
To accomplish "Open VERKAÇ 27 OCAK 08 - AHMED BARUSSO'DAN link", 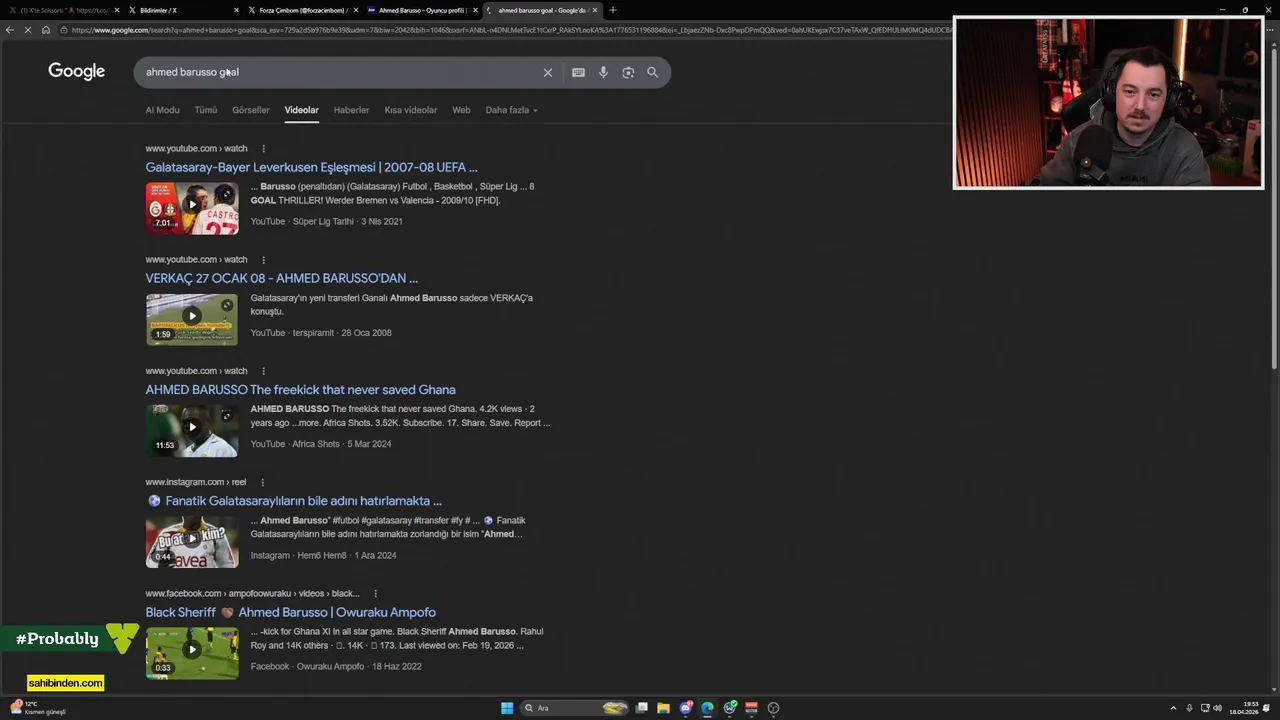I will (x=281, y=278).
